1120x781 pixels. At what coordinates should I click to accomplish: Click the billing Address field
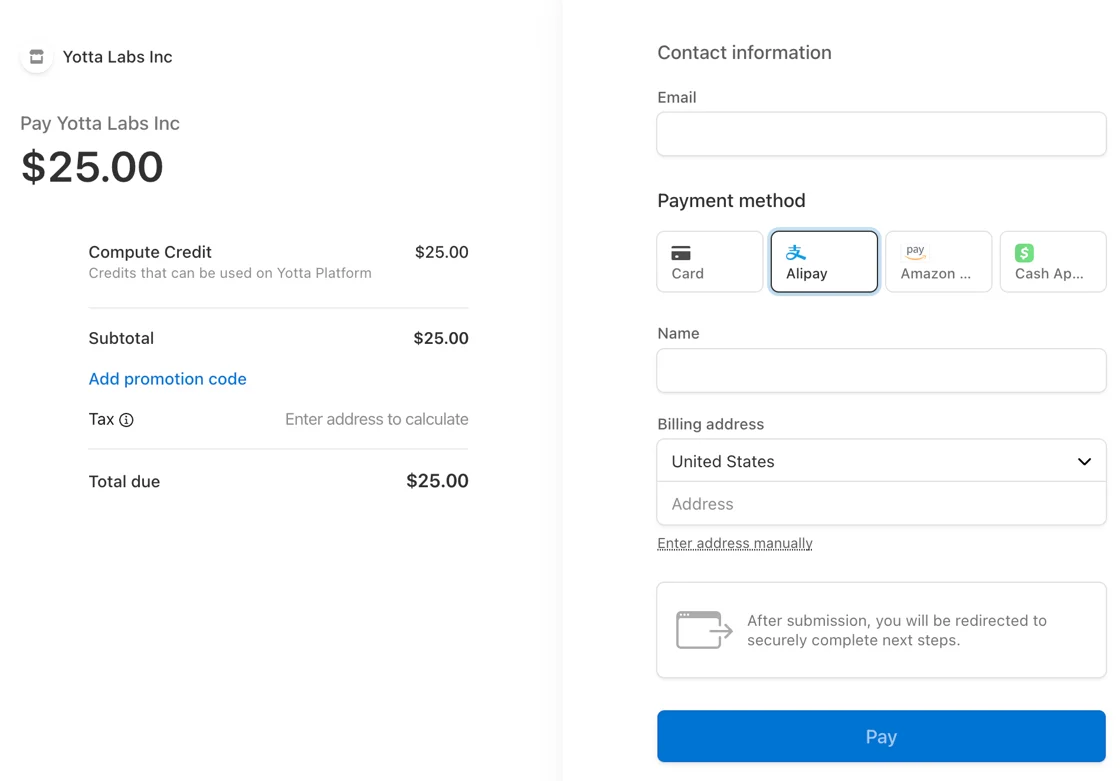(880, 504)
